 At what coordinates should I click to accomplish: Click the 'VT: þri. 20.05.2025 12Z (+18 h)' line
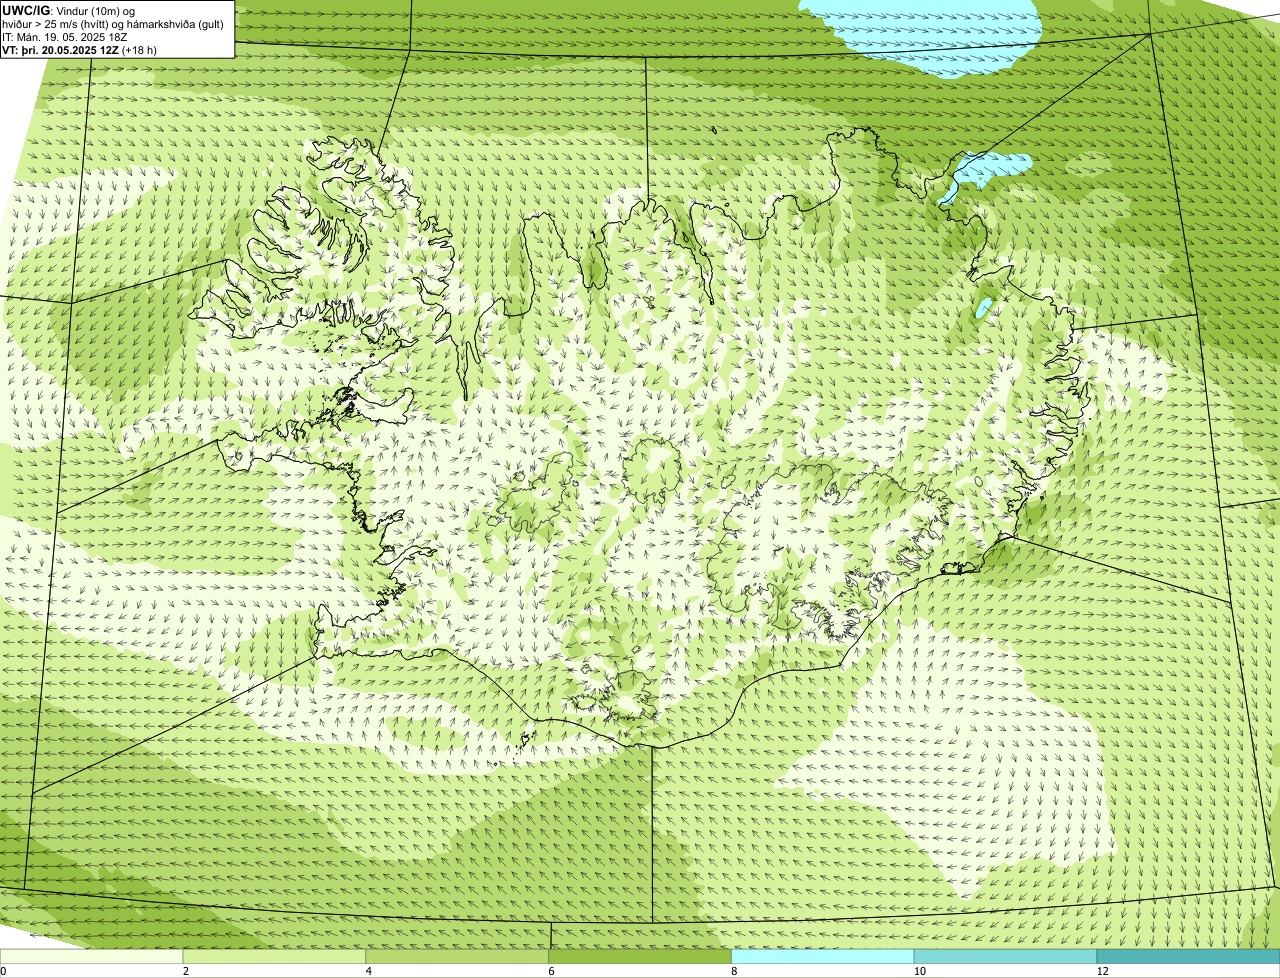[80, 49]
